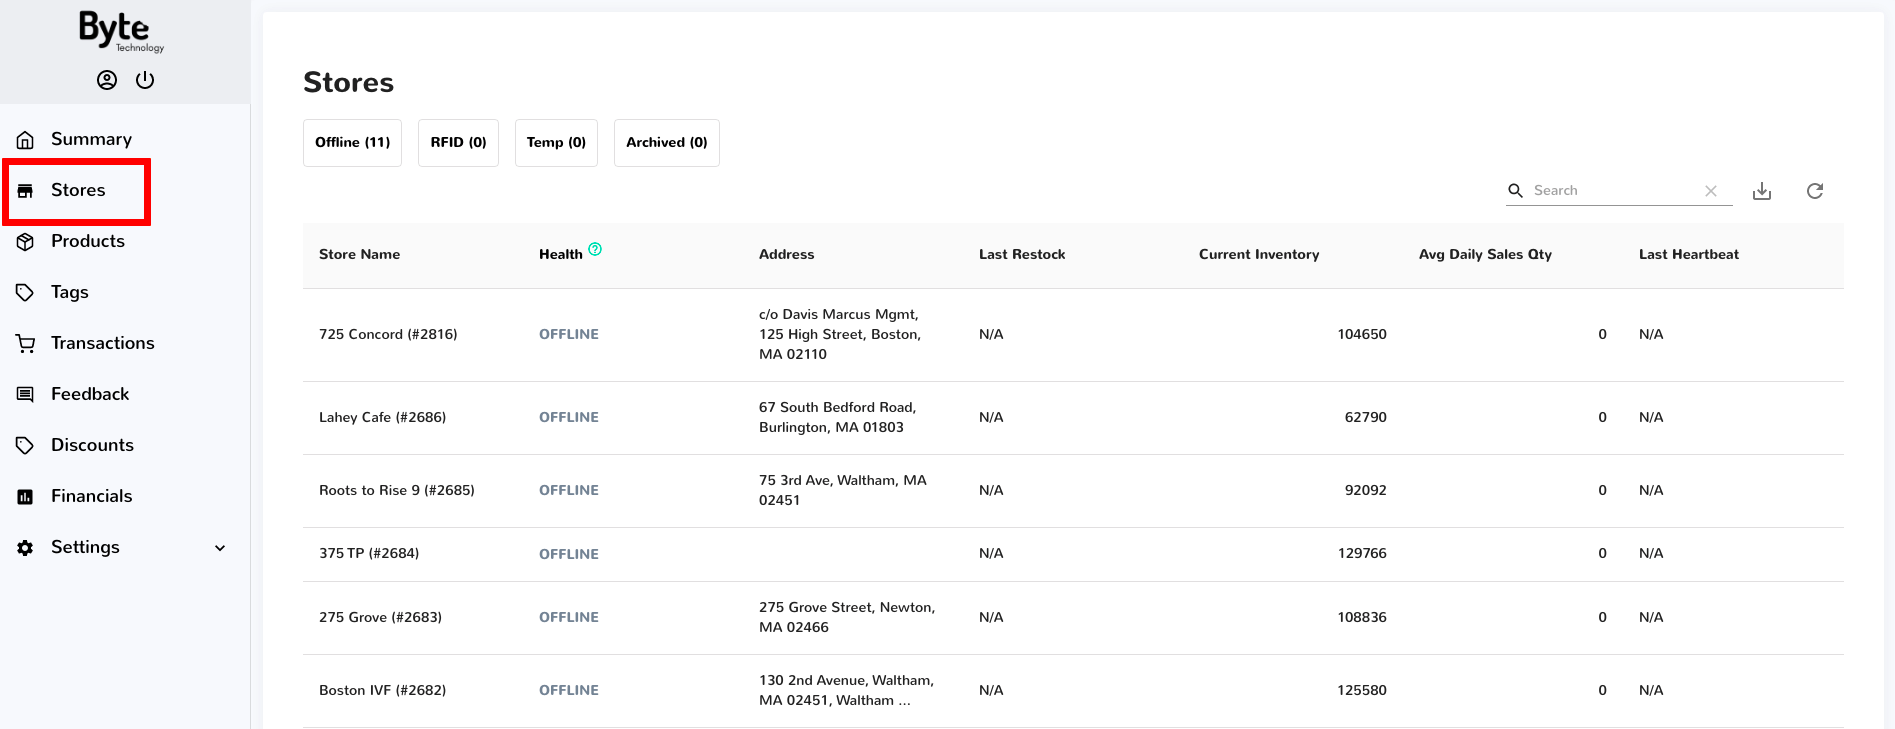Viewport: 1895px width, 729px height.
Task: Refresh the stores table
Action: click(x=1815, y=191)
